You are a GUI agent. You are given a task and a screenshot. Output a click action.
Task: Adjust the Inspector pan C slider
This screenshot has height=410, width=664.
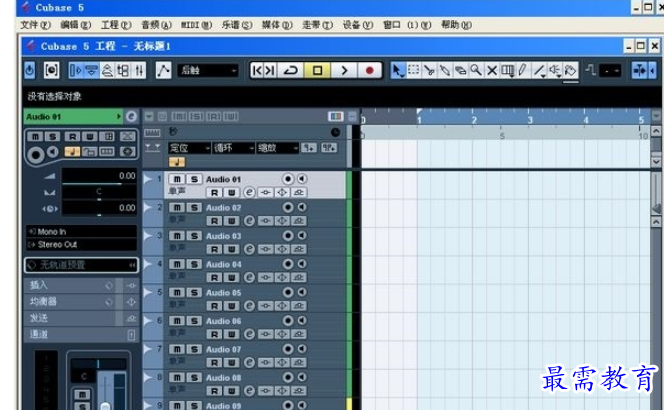(99, 192)
